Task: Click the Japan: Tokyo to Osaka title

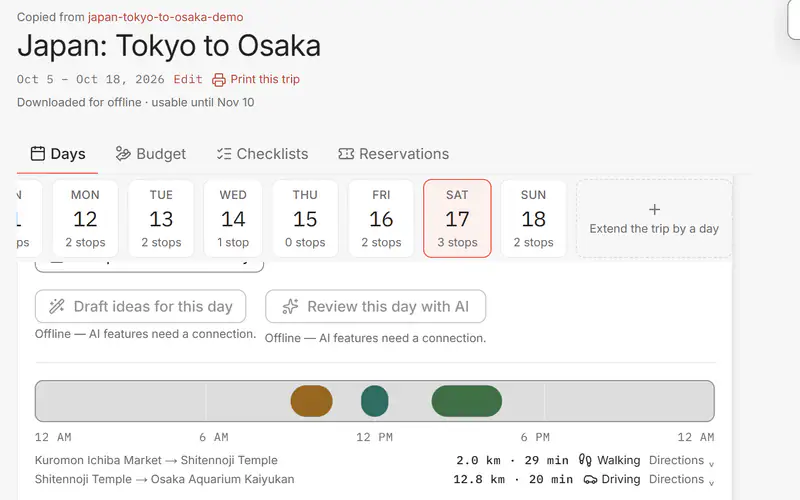Action: tap(169, 46)
